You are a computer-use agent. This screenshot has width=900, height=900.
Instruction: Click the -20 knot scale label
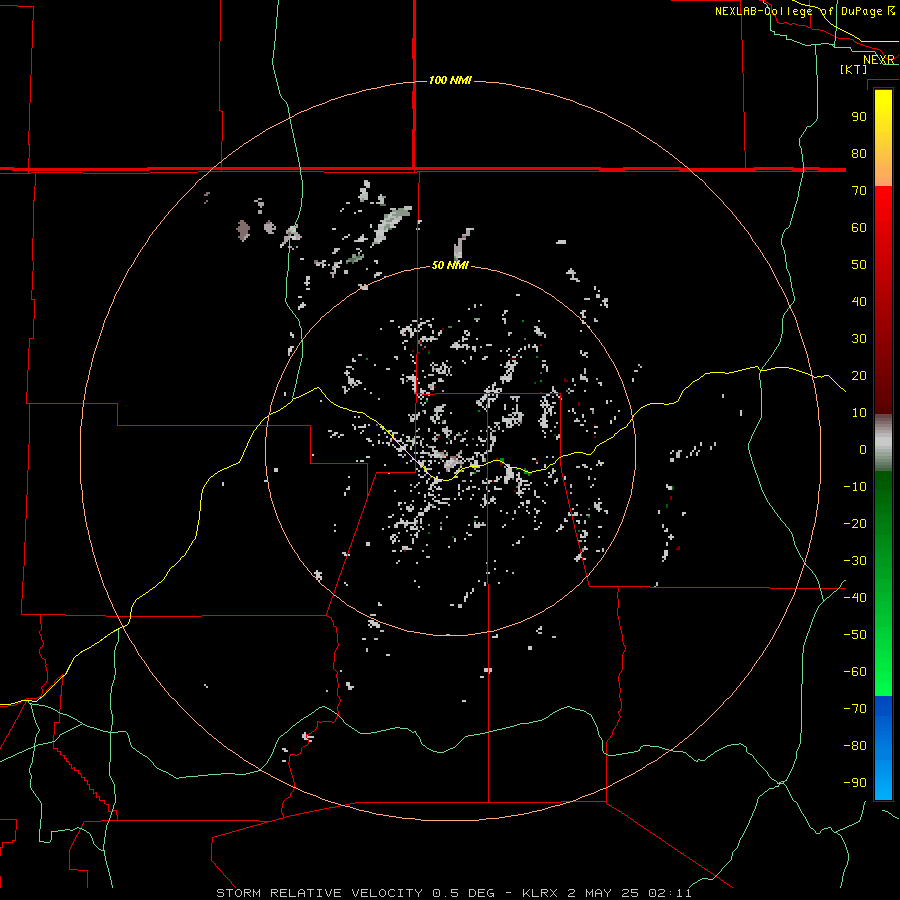pyautogui.click(x=855, y=523)
